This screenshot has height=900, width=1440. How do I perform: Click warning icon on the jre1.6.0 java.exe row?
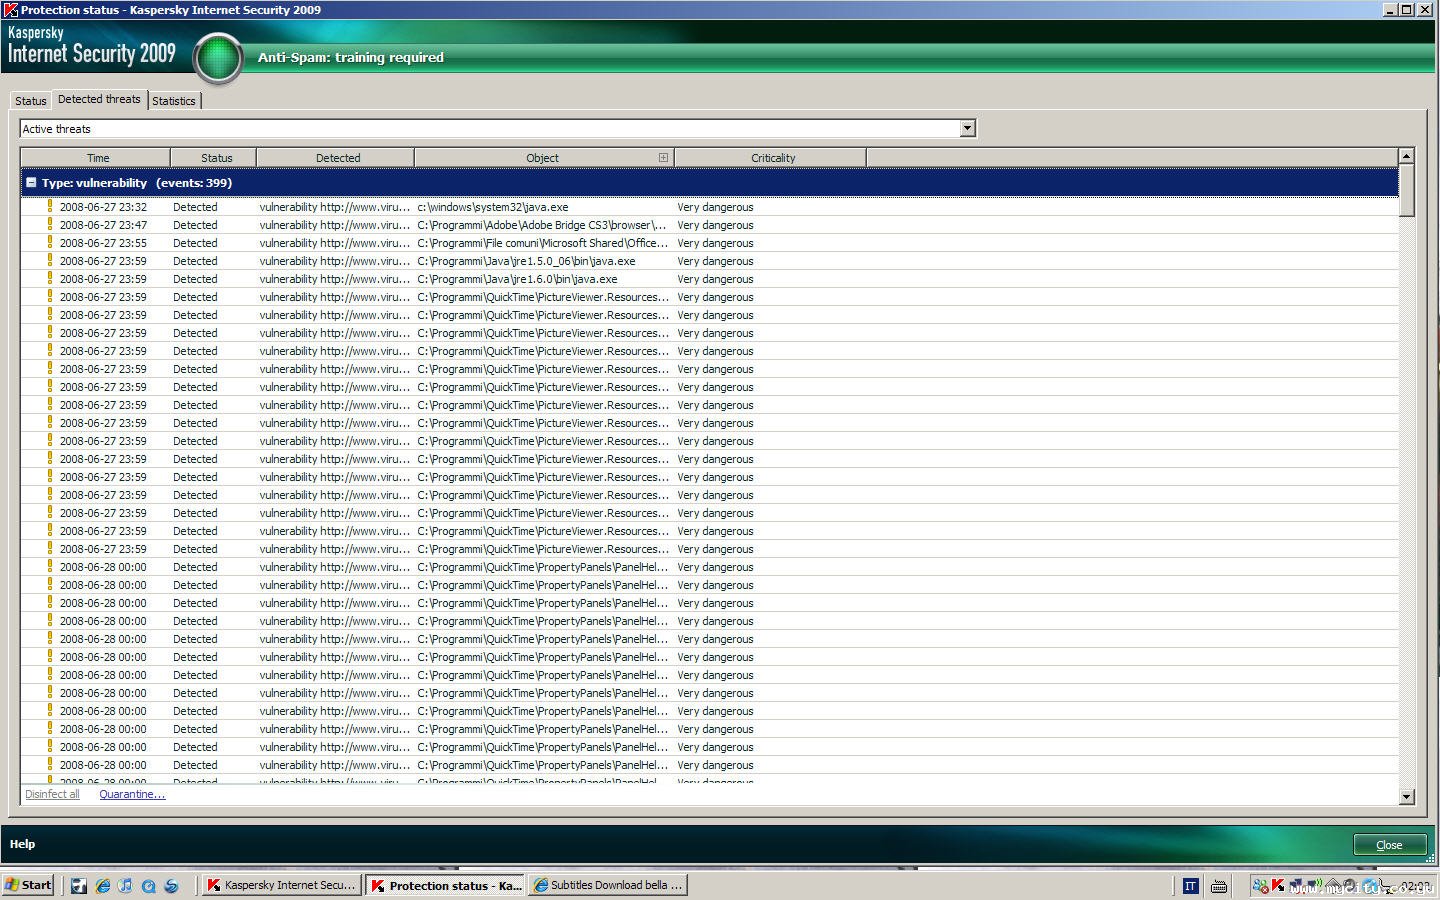(x=50, y=279)
